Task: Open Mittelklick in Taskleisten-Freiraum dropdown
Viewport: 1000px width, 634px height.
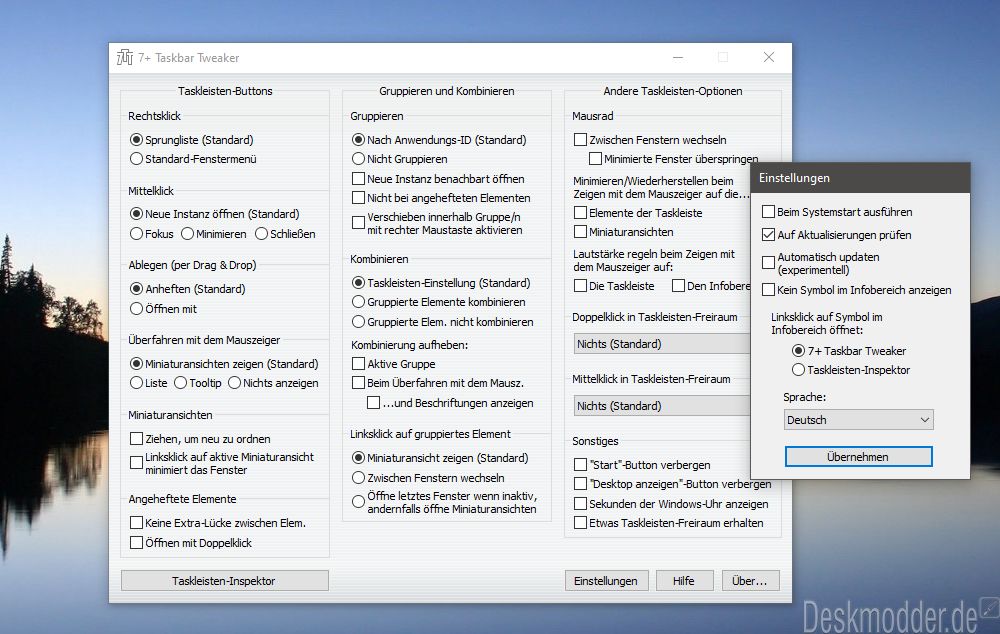Action: 662,406
